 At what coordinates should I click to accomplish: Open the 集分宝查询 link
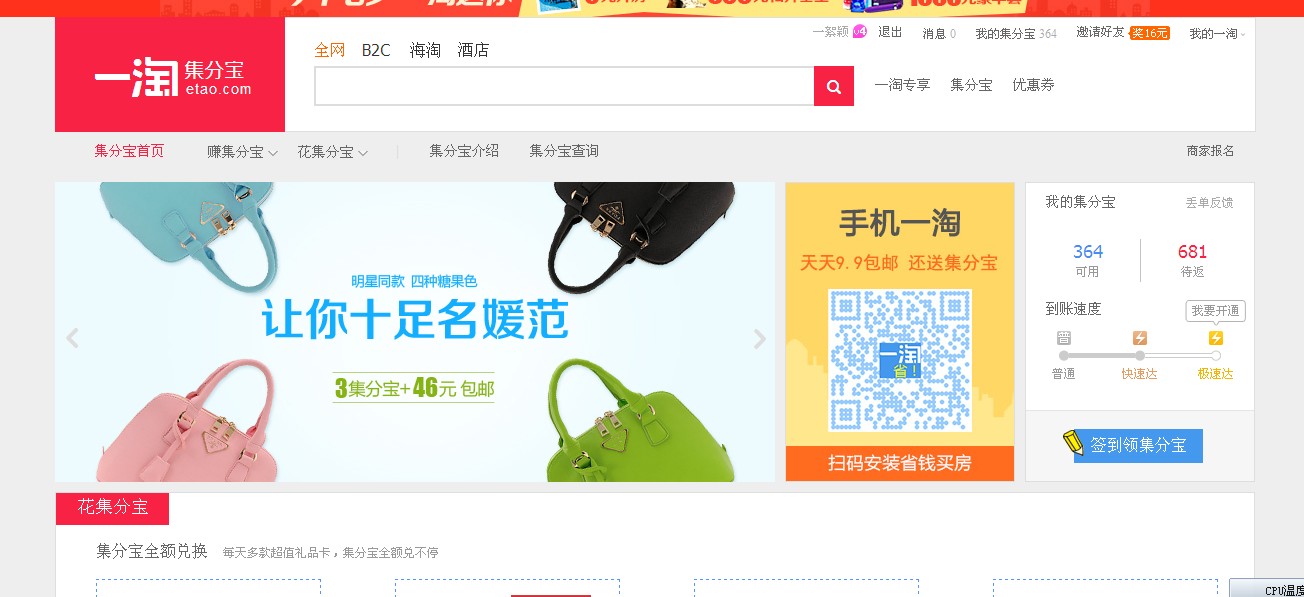(564, 151)
